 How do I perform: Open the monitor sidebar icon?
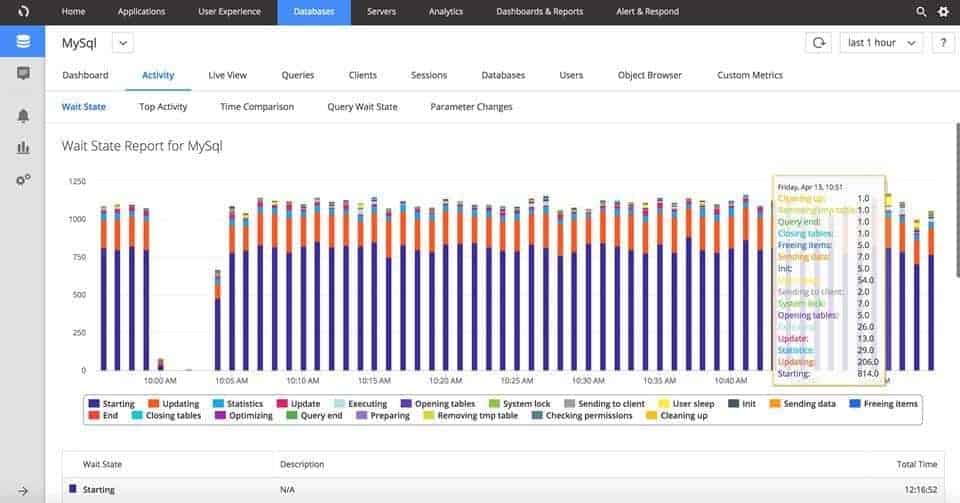[23, 73]
